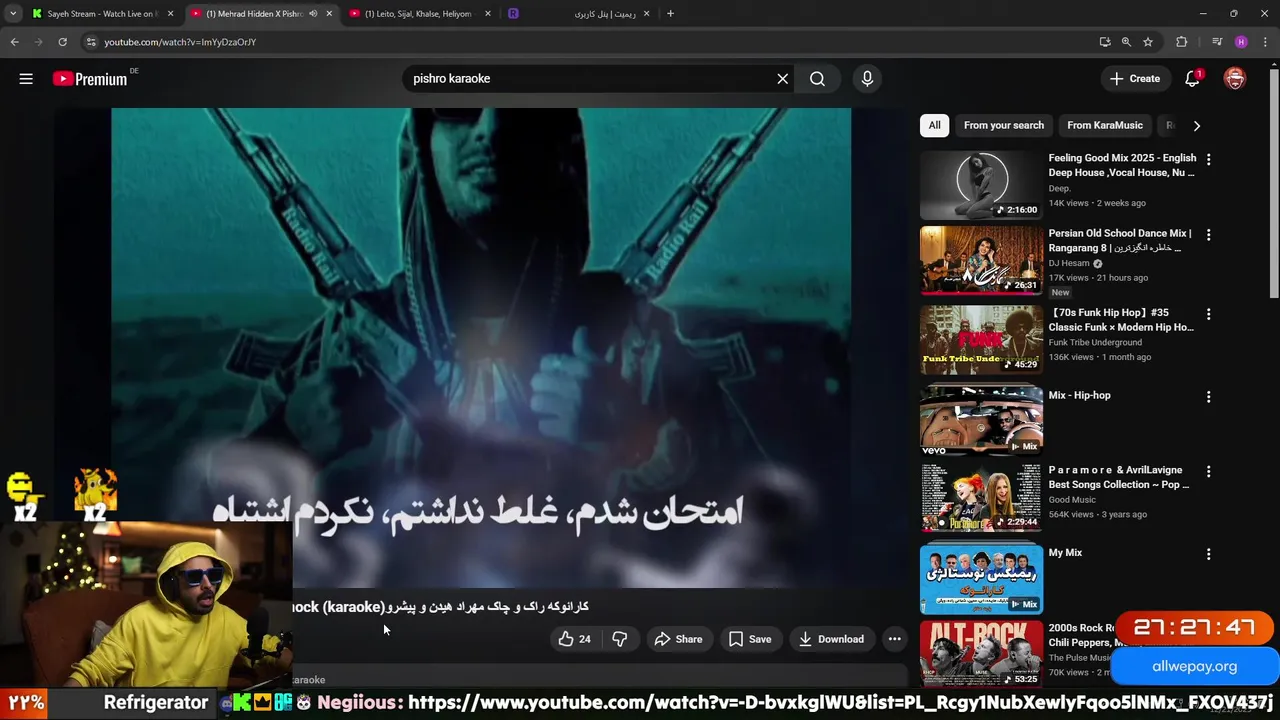1280x720 pixels.
Task: Bookmark this page with the star
Action: tap(1148, 42)
